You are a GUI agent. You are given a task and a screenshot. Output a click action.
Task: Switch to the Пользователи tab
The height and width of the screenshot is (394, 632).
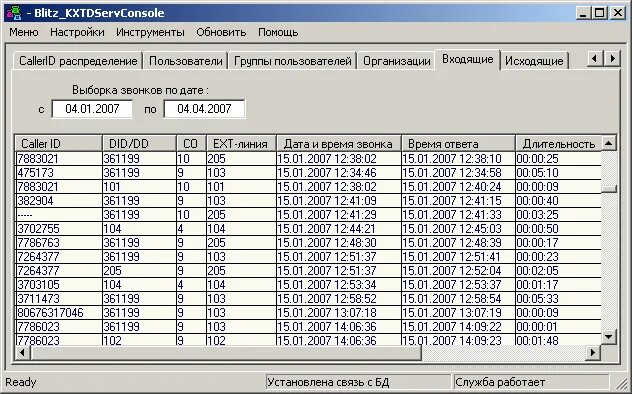pyautogui.click(x=186, y=61)
